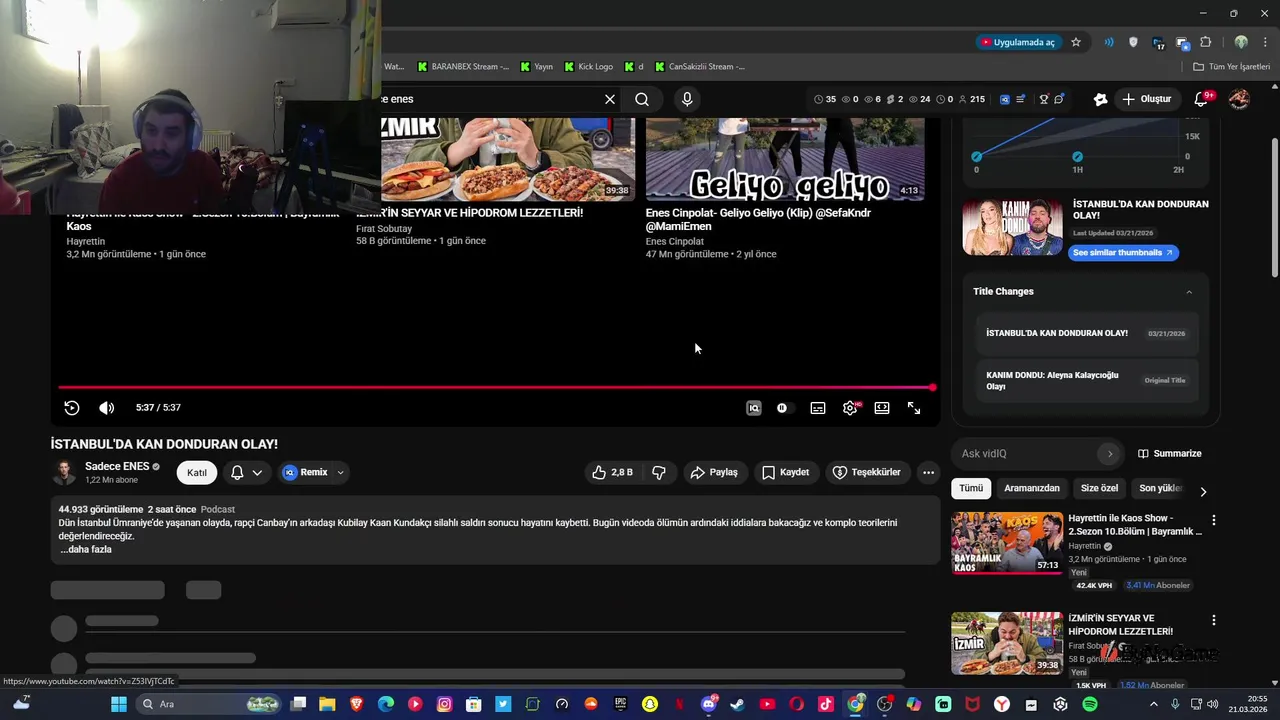The image size is (1280, 720).
Task: Open the three-dot more actions under the video
Action: (929, 472)
